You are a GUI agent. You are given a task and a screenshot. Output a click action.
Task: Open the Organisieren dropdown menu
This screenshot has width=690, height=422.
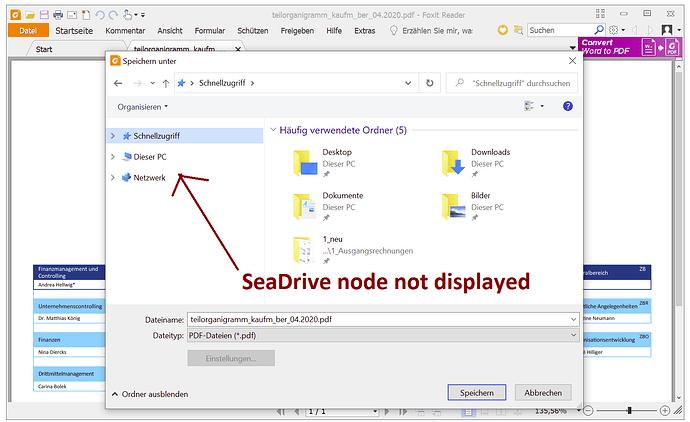click(x=142, y=106)
